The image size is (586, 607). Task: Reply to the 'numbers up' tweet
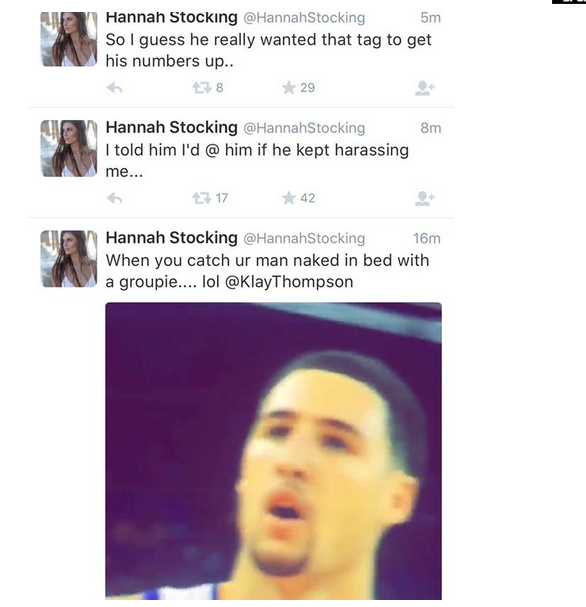pyautogui.click(x=115, y=88)
